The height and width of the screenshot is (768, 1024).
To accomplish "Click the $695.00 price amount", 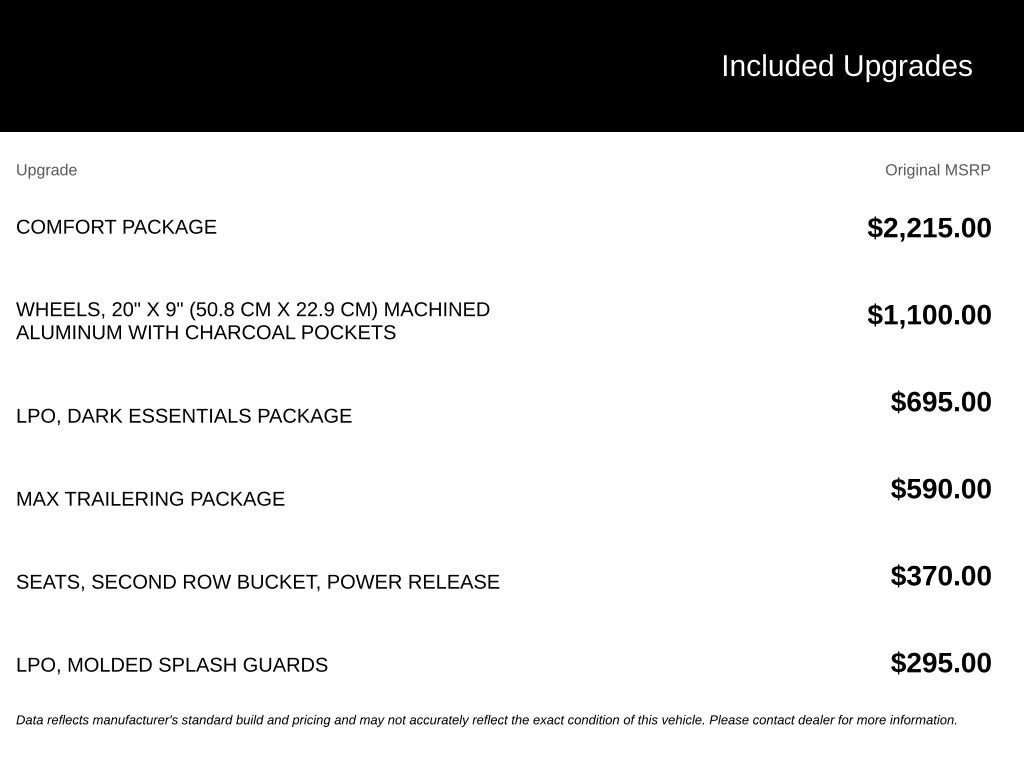I will pyautogui.click(x=941, y=402).
